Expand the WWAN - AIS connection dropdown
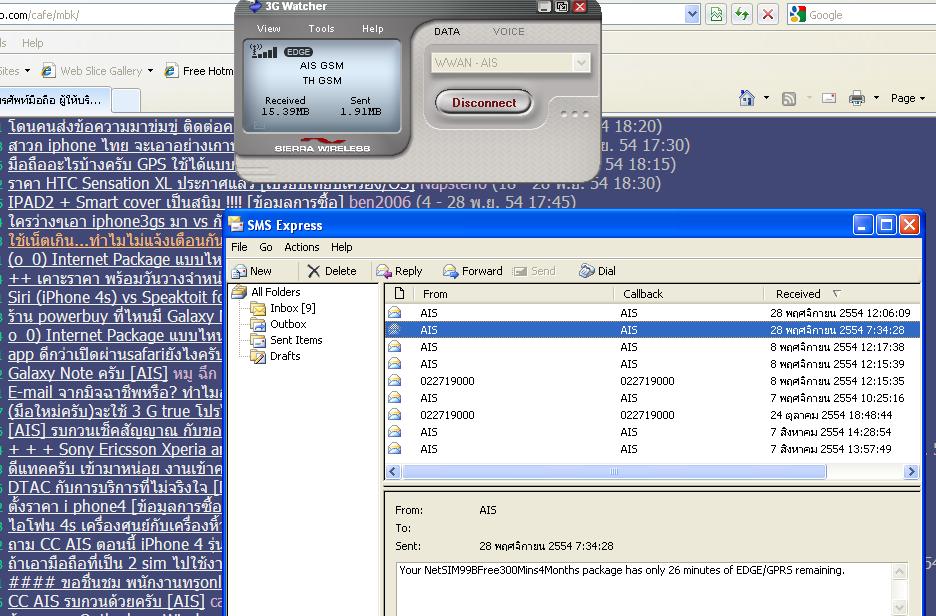Viewport: 936px width, 616px height. click(x=581, y=63)
